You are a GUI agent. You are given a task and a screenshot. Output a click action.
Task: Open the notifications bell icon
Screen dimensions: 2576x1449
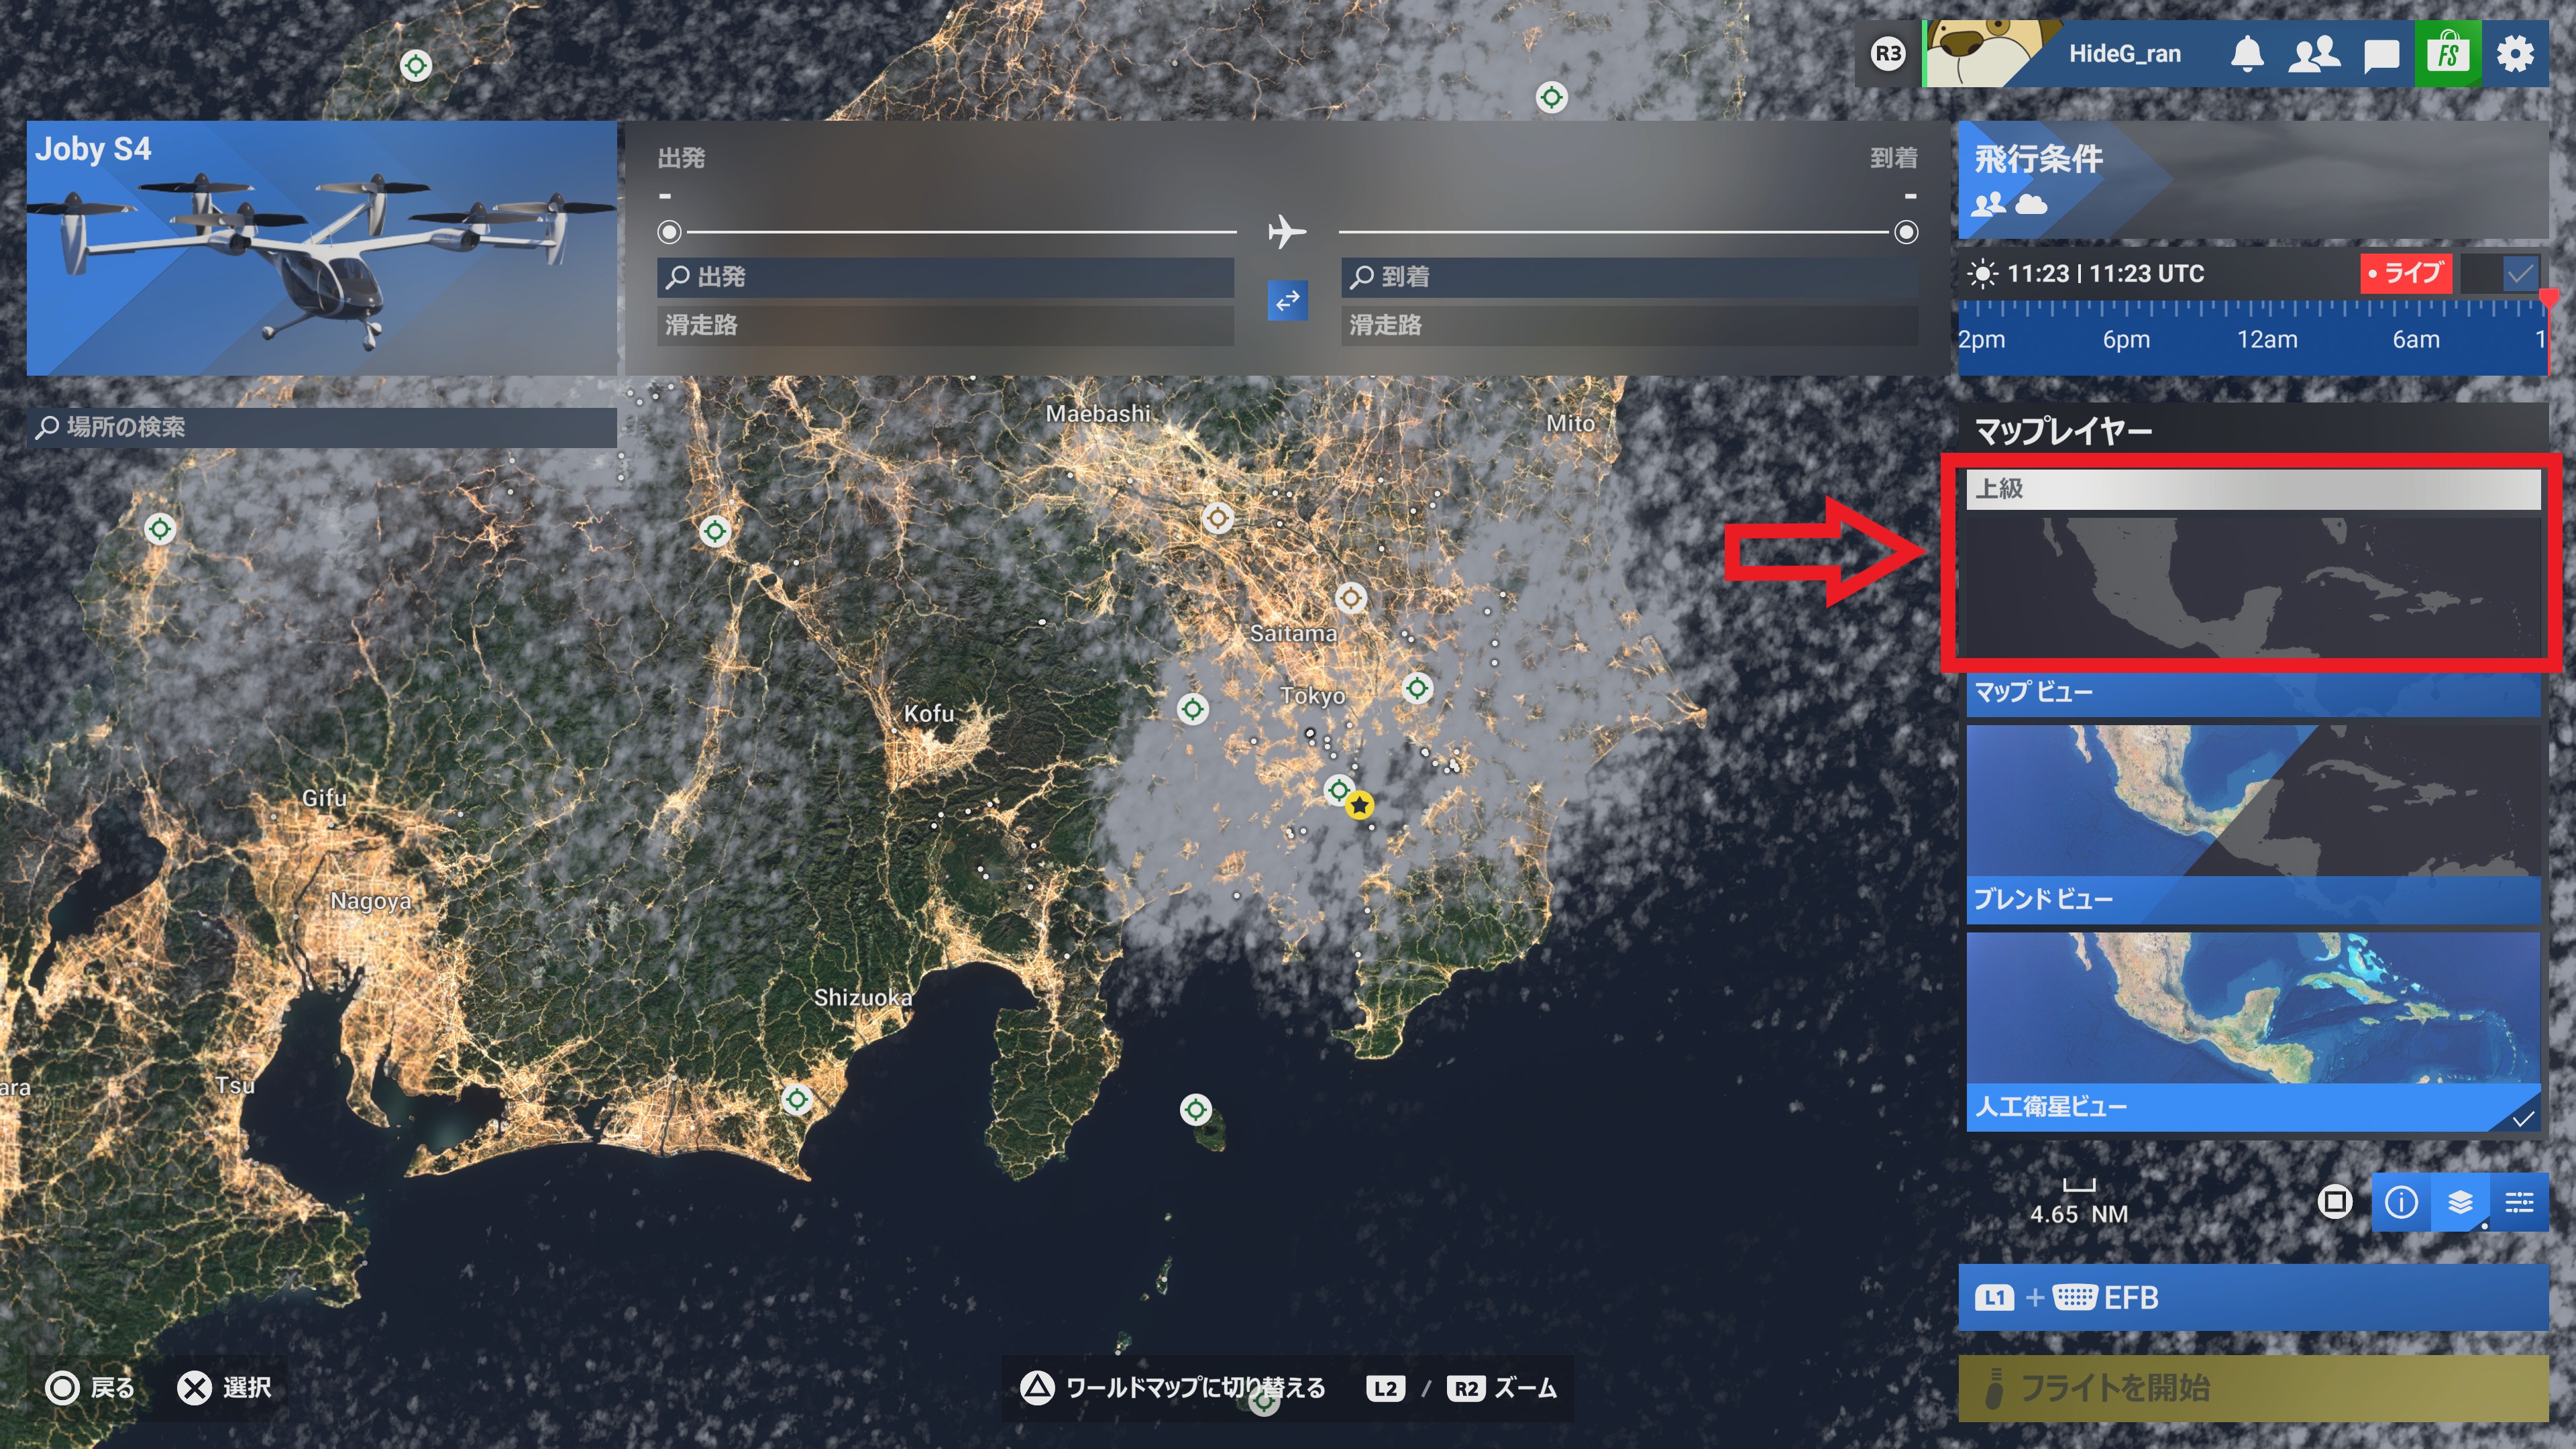(2247, 53)
